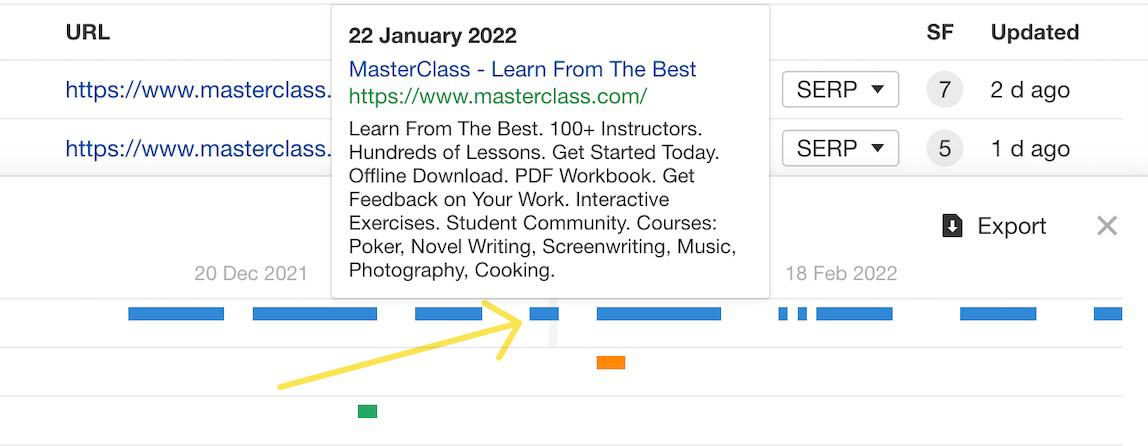Close the ad history panel
The image size is (1148, 446).
[x=1106, y=226]
